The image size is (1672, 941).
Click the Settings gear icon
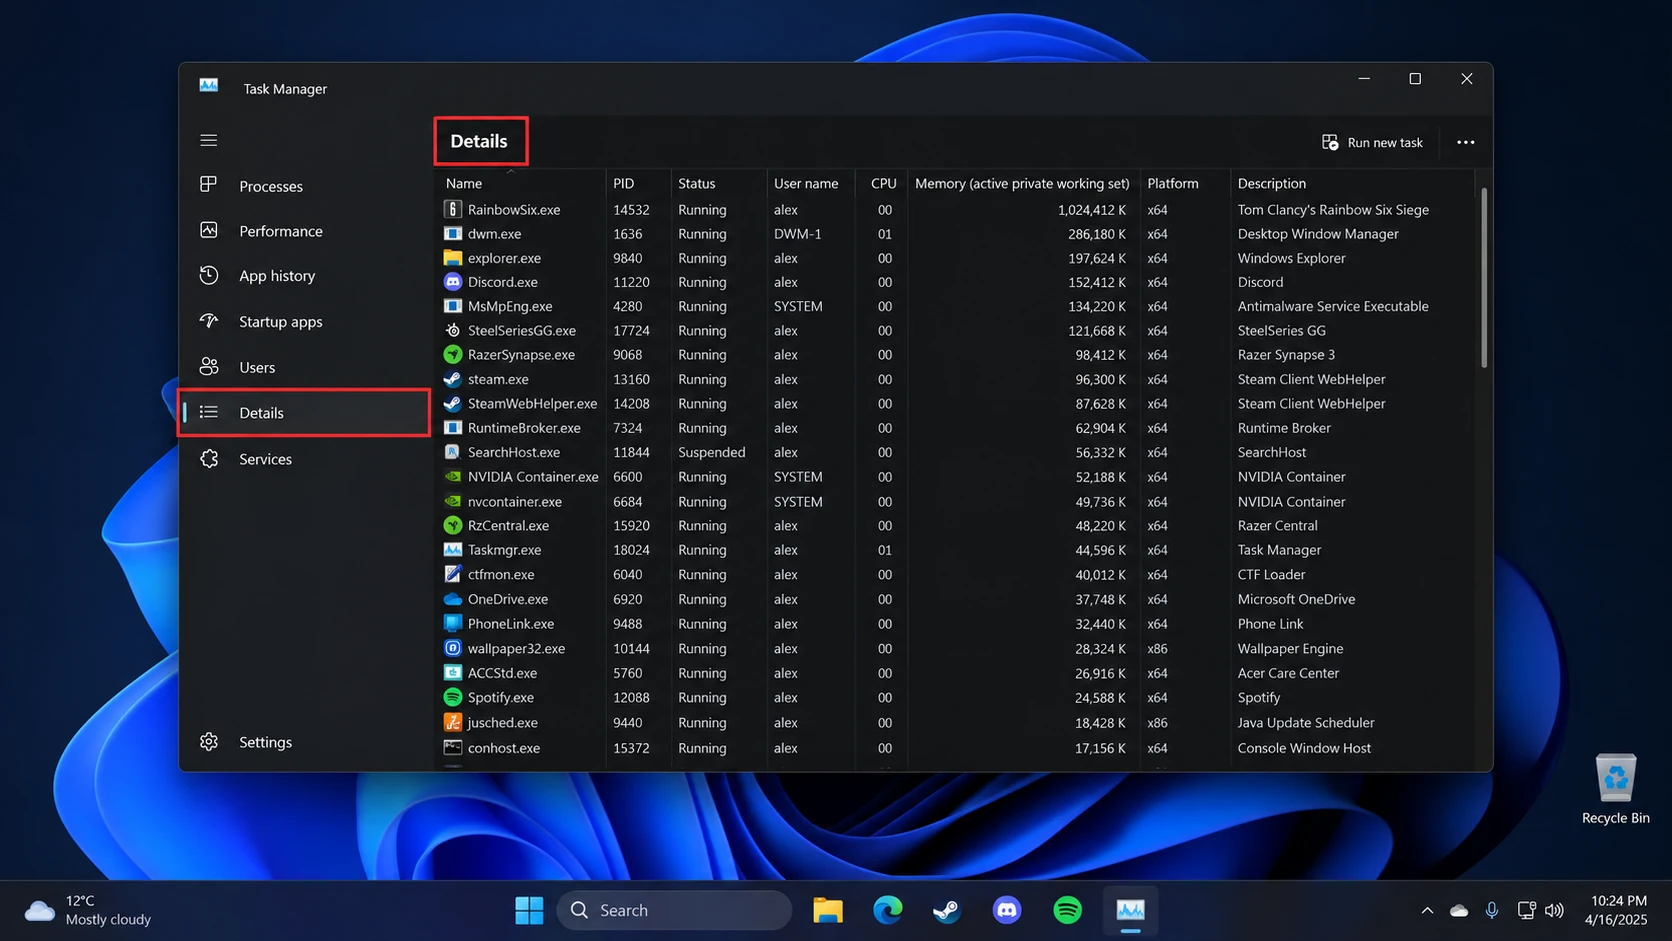pos(208,741)
